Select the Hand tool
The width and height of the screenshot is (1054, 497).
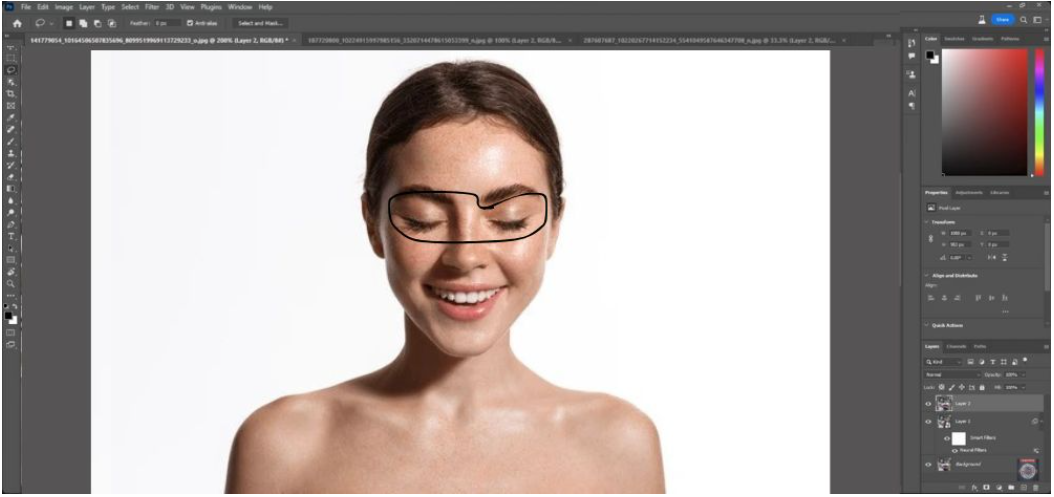point(11,272)
